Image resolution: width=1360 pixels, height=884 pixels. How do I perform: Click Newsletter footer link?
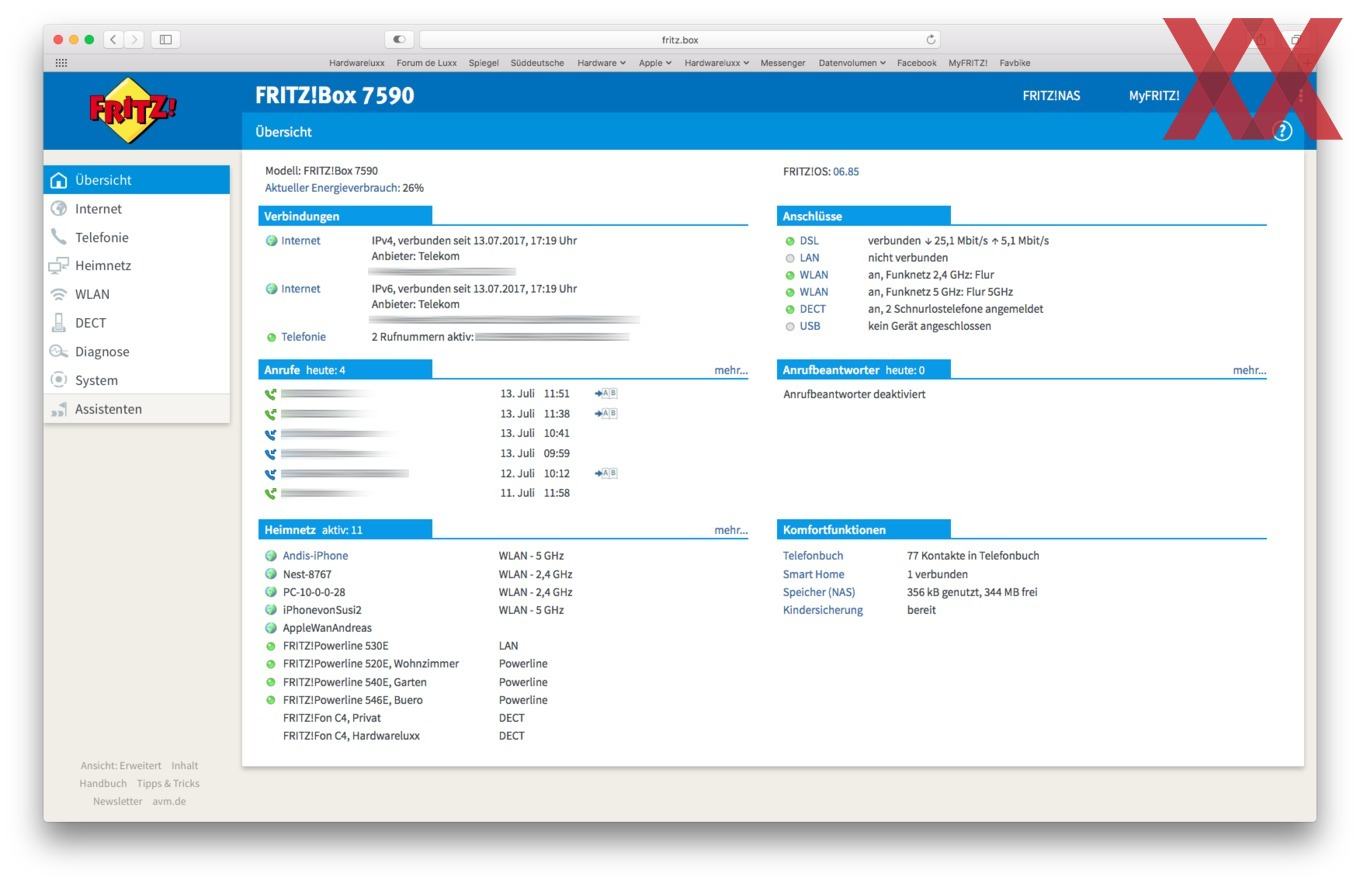click(117, 802)
